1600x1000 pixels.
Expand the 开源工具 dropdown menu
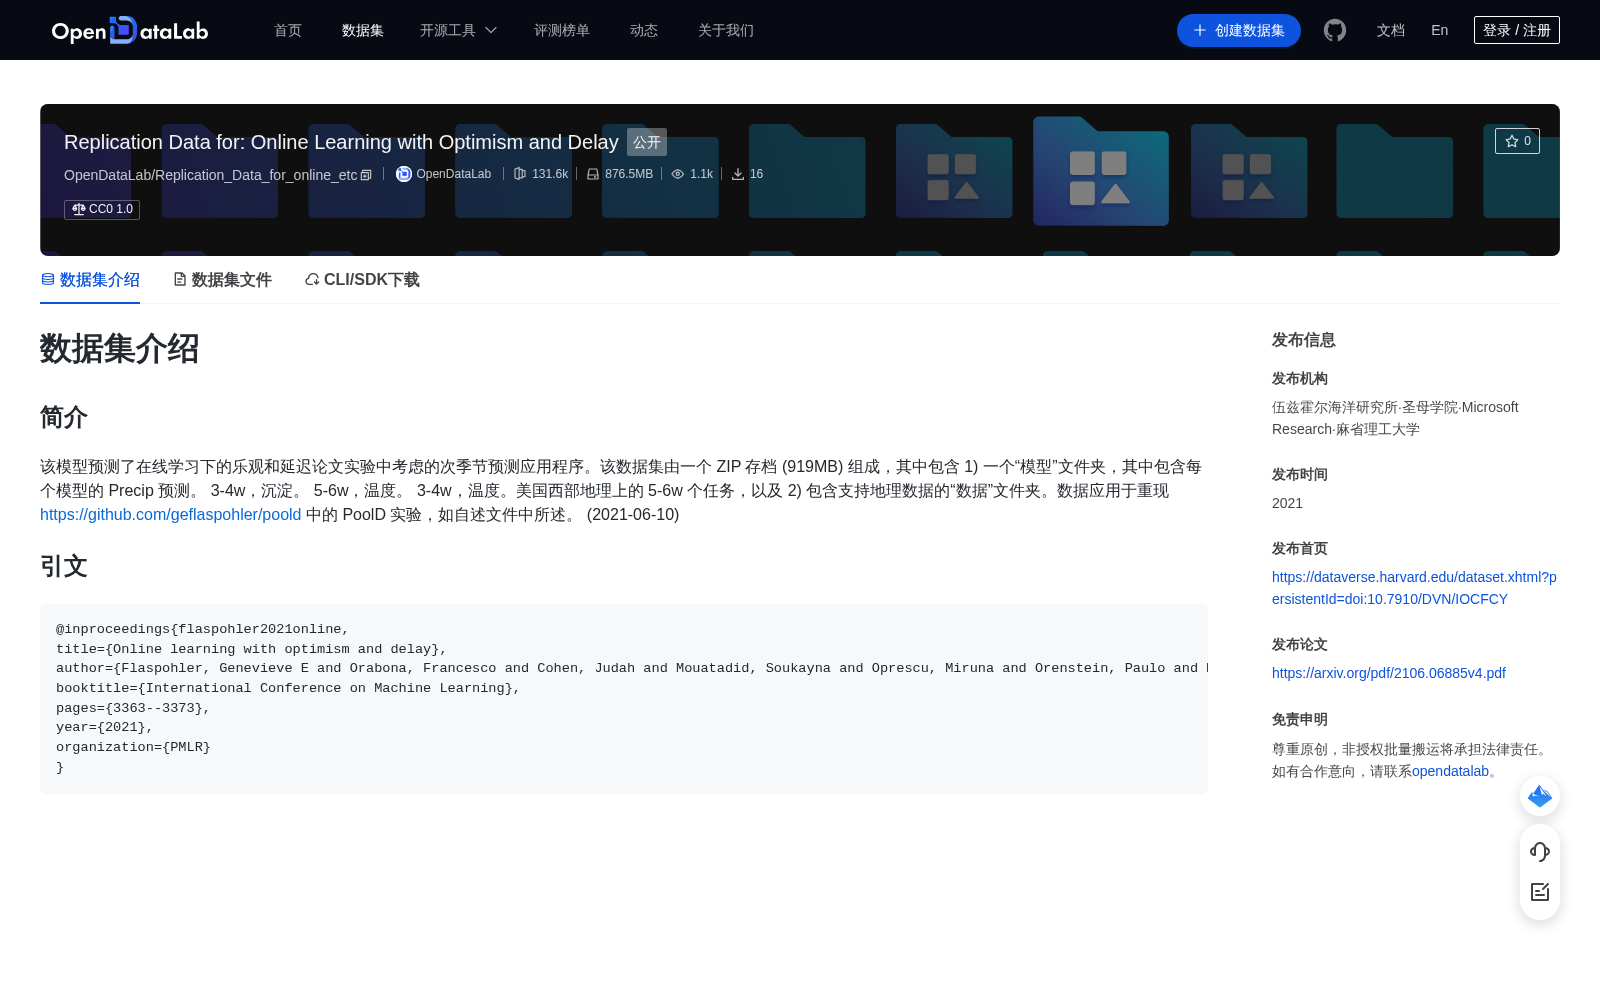pos(458,31)
